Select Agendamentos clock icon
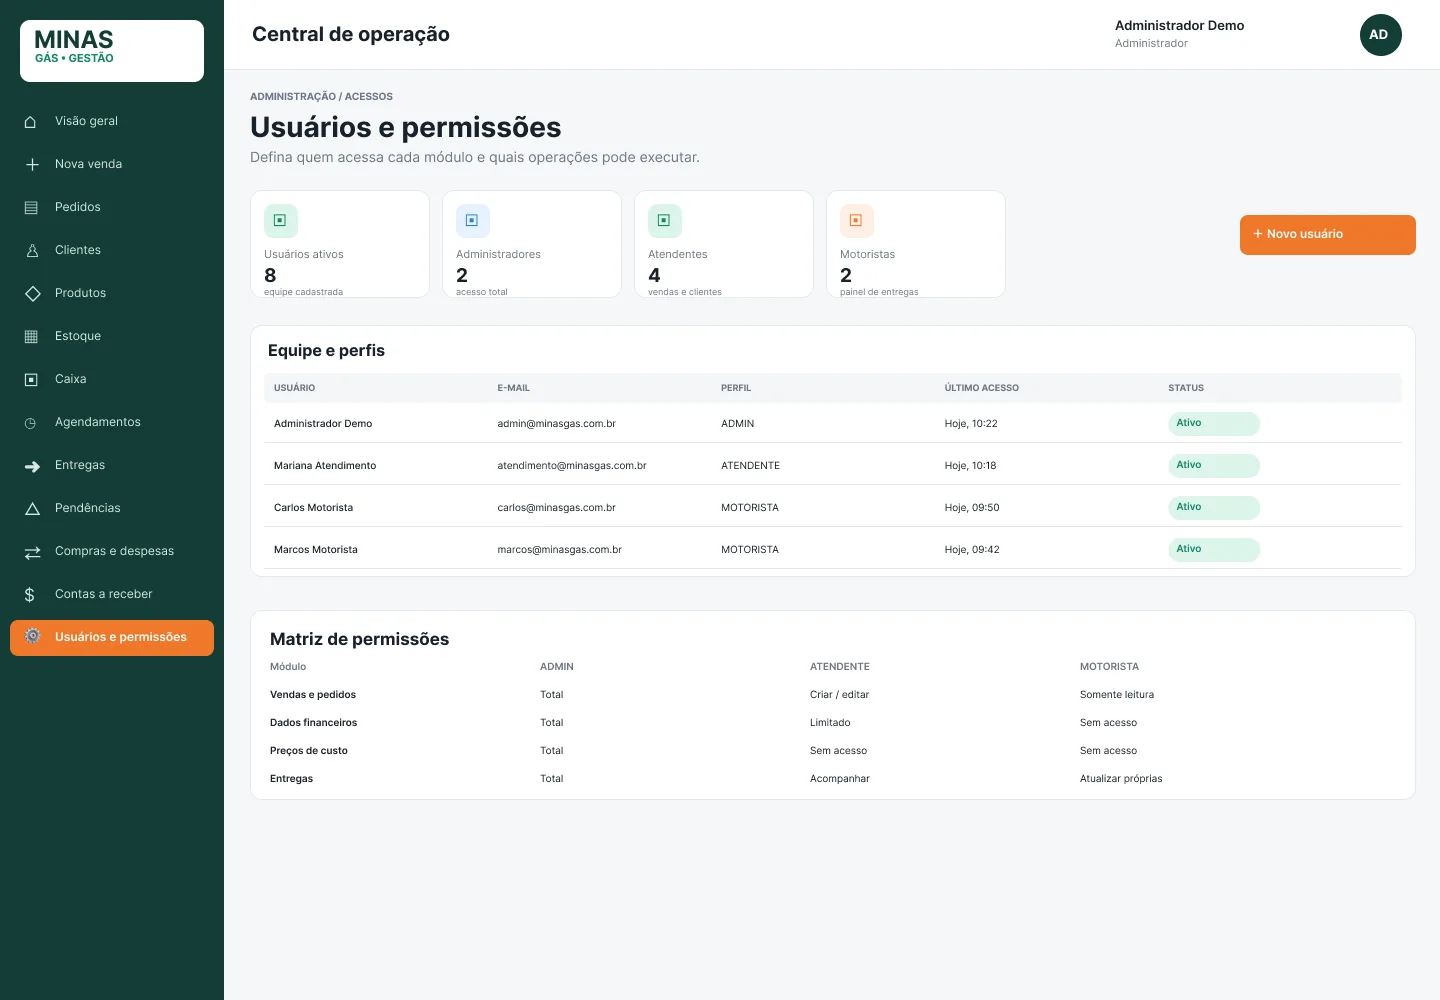Viewport: 1440px width, 1000px height. [x=30, y=423]
